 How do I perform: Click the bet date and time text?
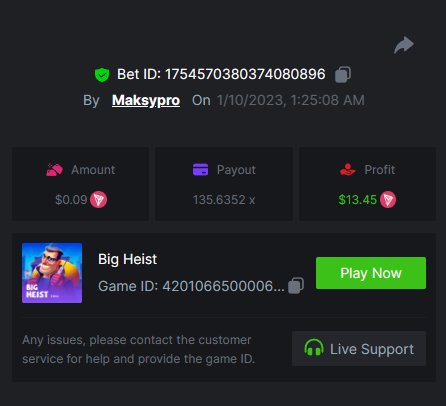(291, 100)
